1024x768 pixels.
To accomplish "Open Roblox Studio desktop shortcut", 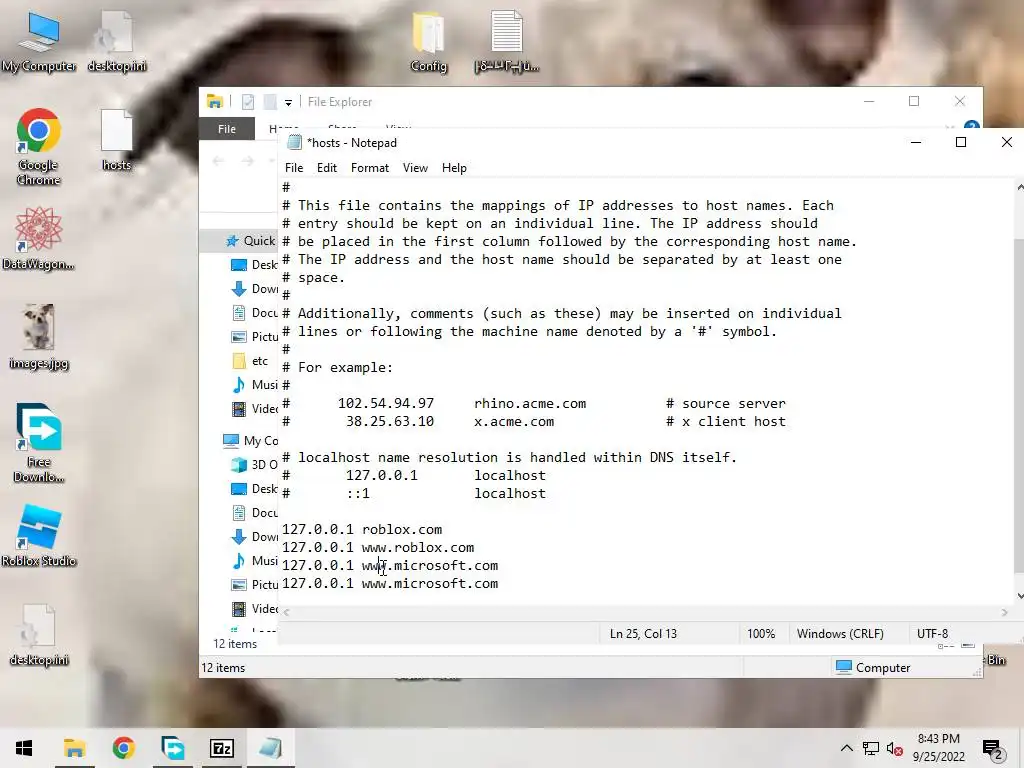I will 39,536.
